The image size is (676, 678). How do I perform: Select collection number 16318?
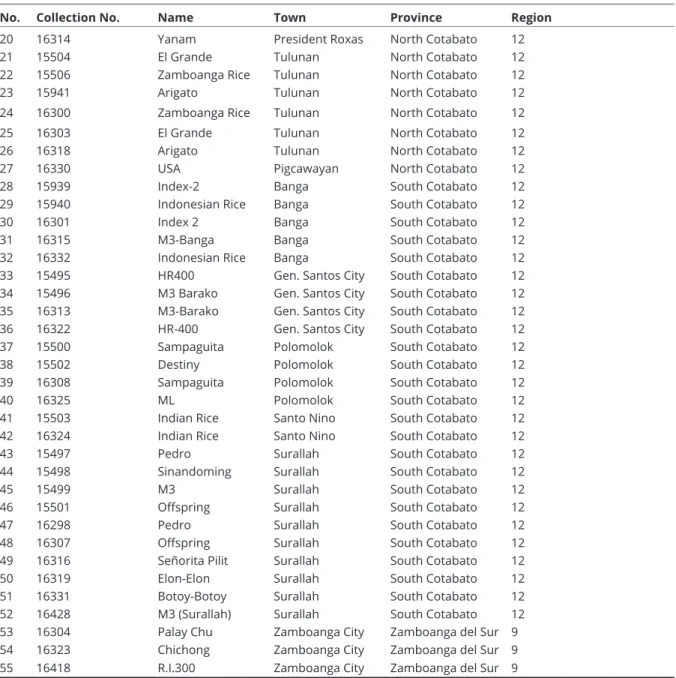(x=53, y=150)
